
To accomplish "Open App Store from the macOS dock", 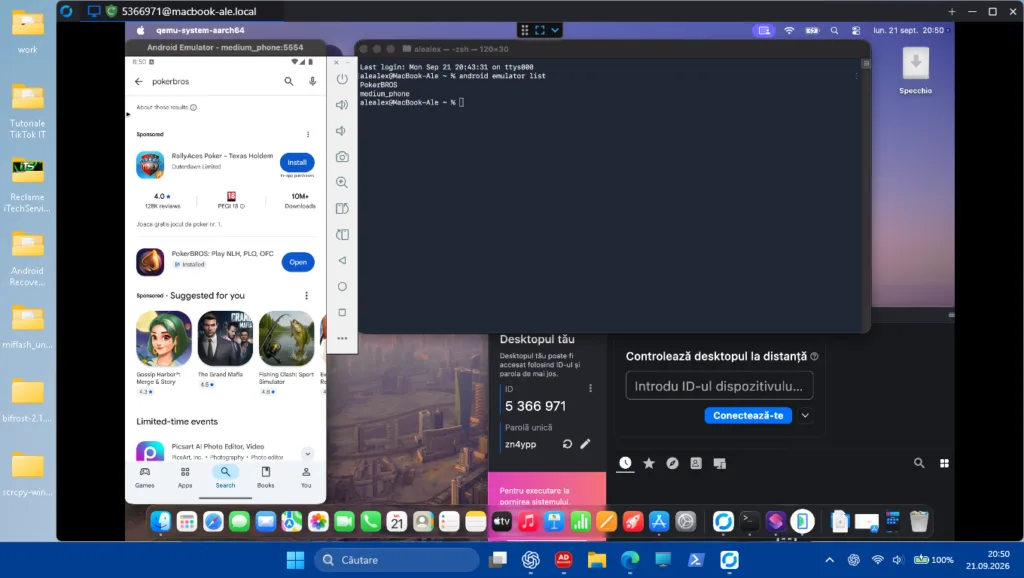I will [x=659, y=521].
